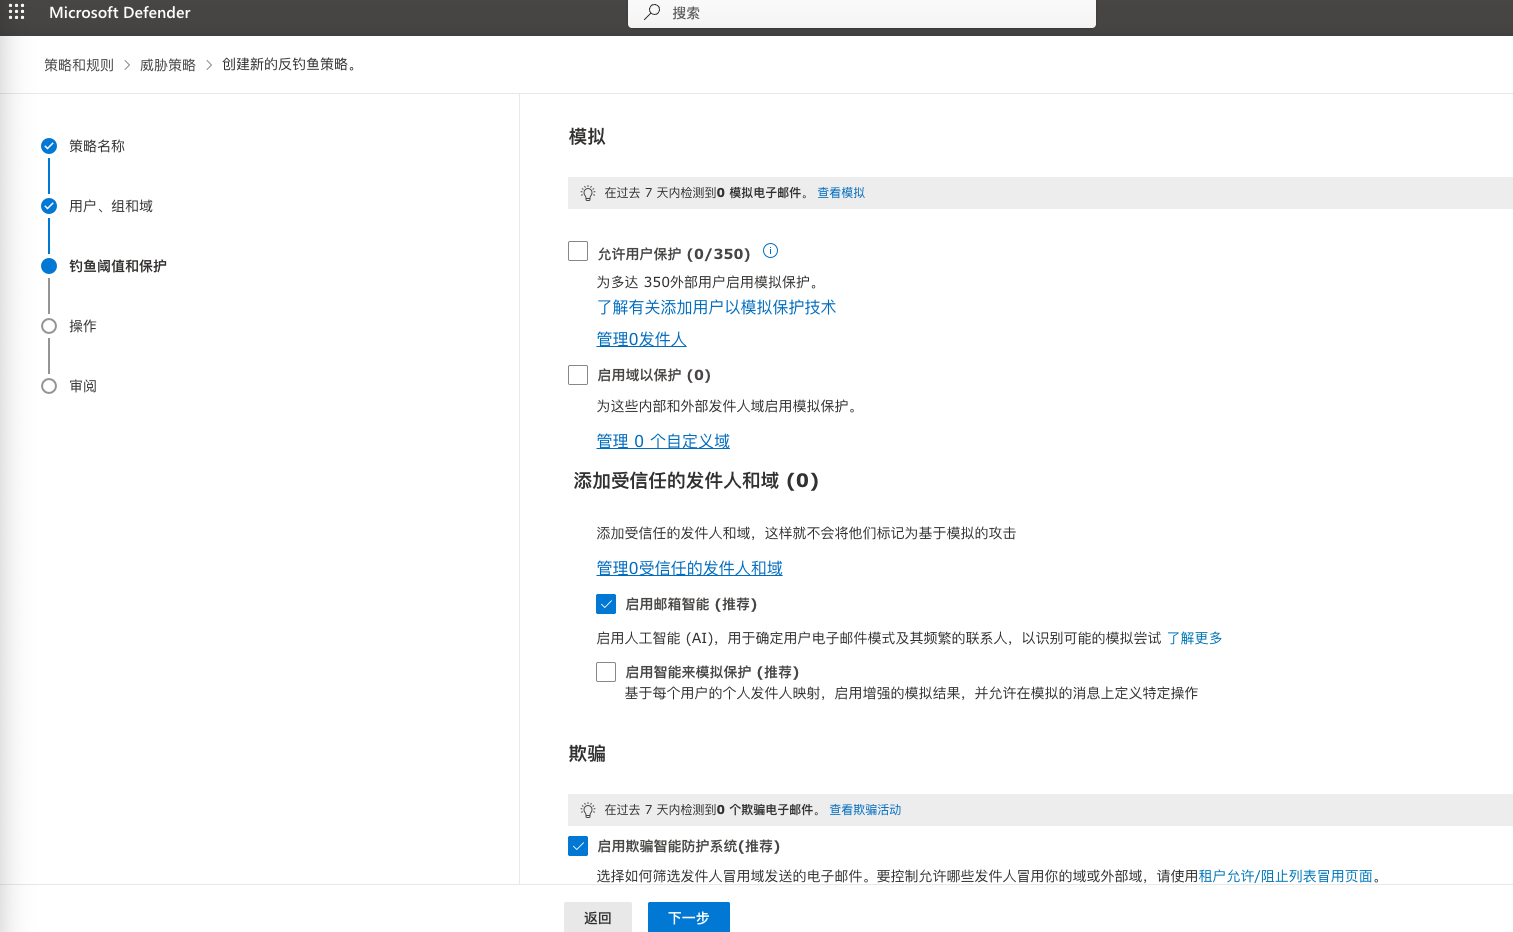The image size is (1513, 932).
Task: Select the 钓鱼阈值和保护 step
Action: pyautogui.click(x=118, y=266)
